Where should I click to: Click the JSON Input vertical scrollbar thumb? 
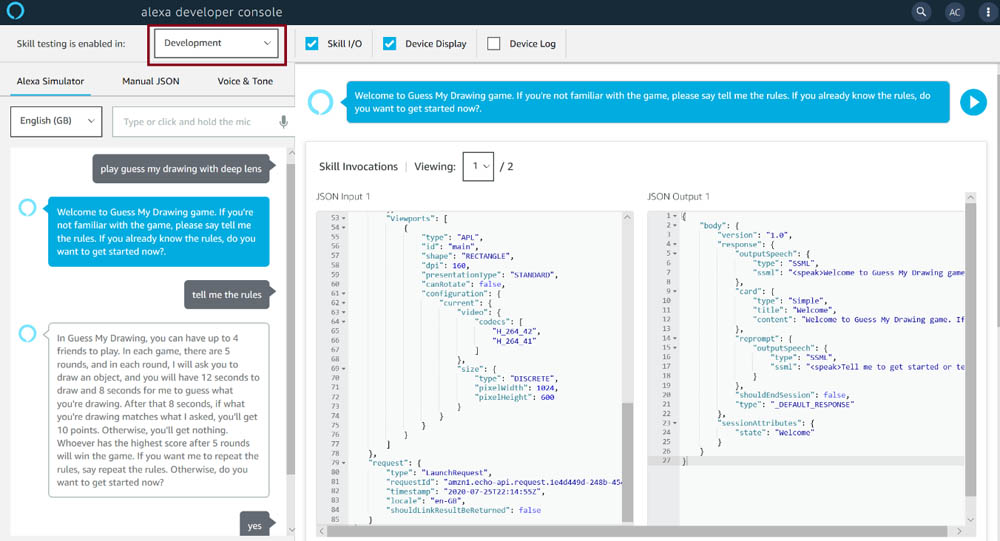coord(628,462)
